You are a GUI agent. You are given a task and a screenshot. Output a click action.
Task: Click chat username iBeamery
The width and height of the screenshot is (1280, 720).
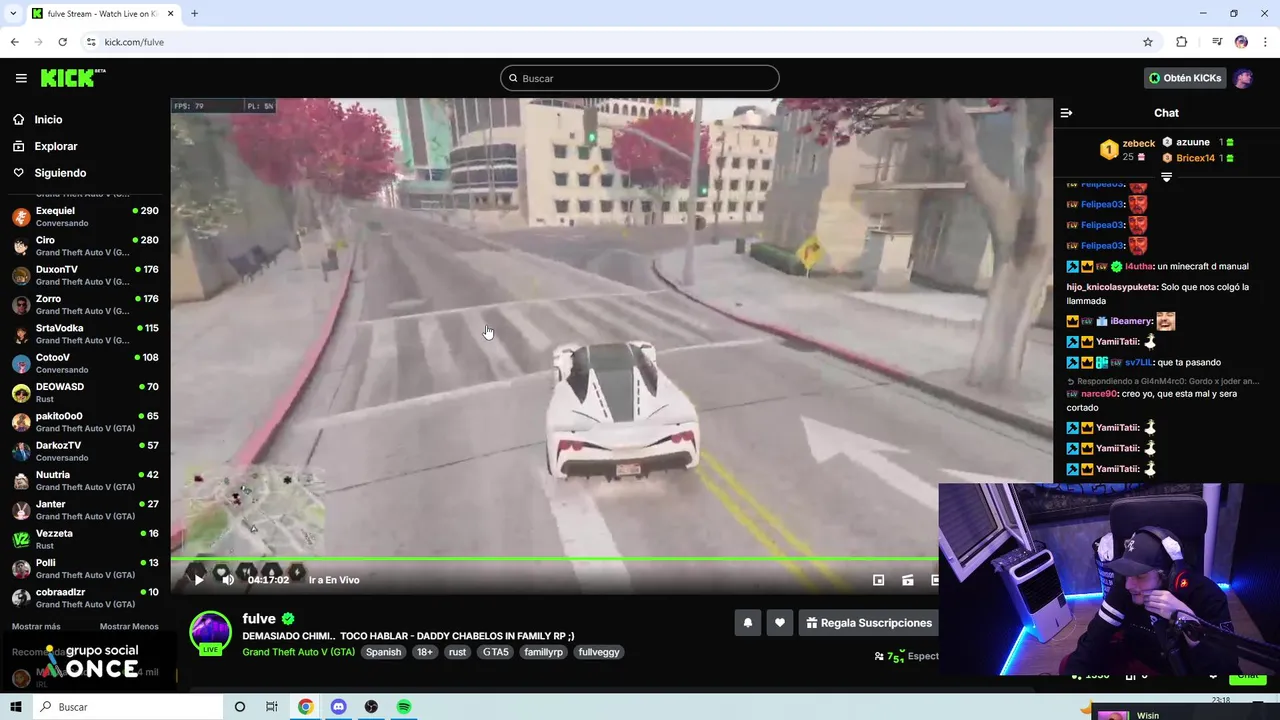click(1131, 322)
